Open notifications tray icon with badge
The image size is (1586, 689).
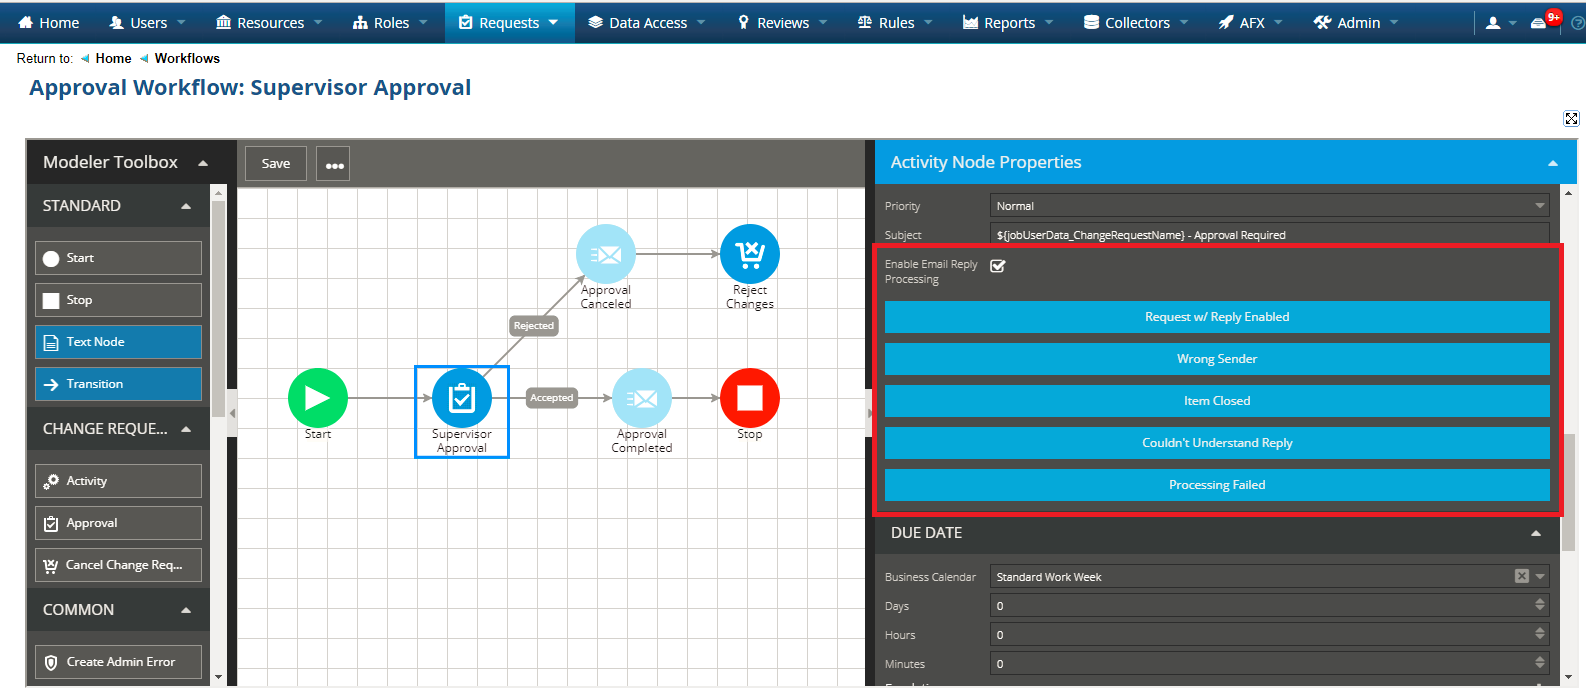[x=1540, y=23]
